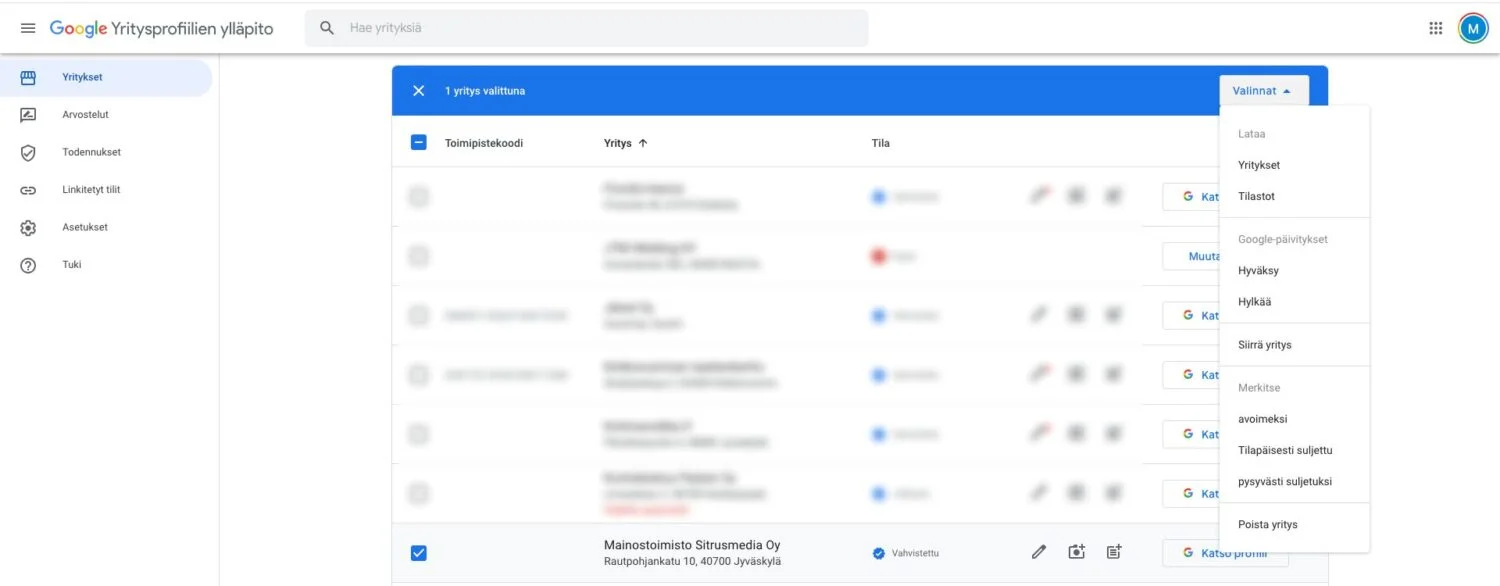The height and width of the screenshot is (586, 1500).
Task: Click the Hae yrityksiä search field
Action: [500, 28]
